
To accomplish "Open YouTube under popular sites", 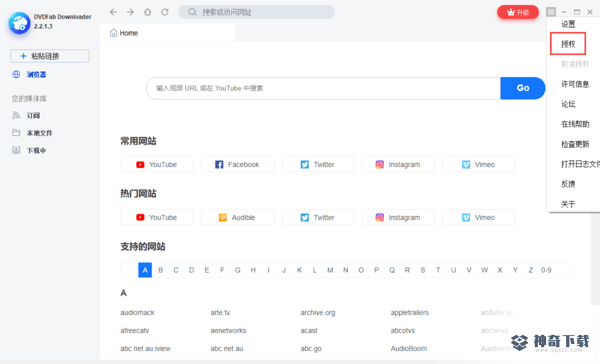I will click(157, 217).
